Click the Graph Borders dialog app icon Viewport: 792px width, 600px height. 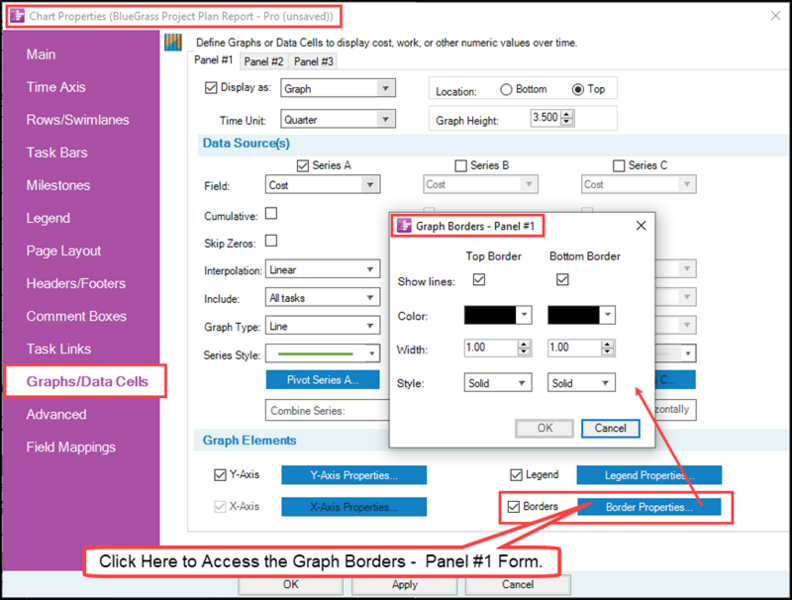404,225
